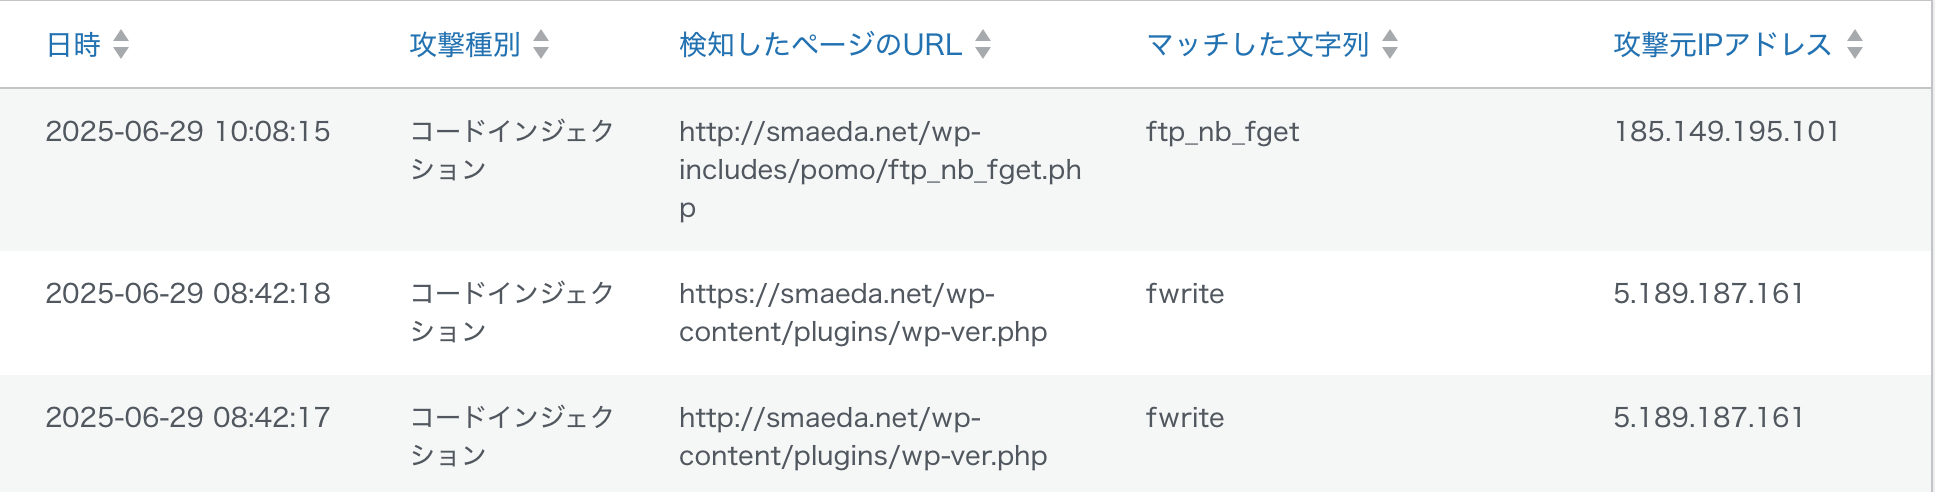Image resolution: width=1935 pixels, height=492 pixels.
Task: Click sort arrows beside マッチした文字列
Action: 1390,44
